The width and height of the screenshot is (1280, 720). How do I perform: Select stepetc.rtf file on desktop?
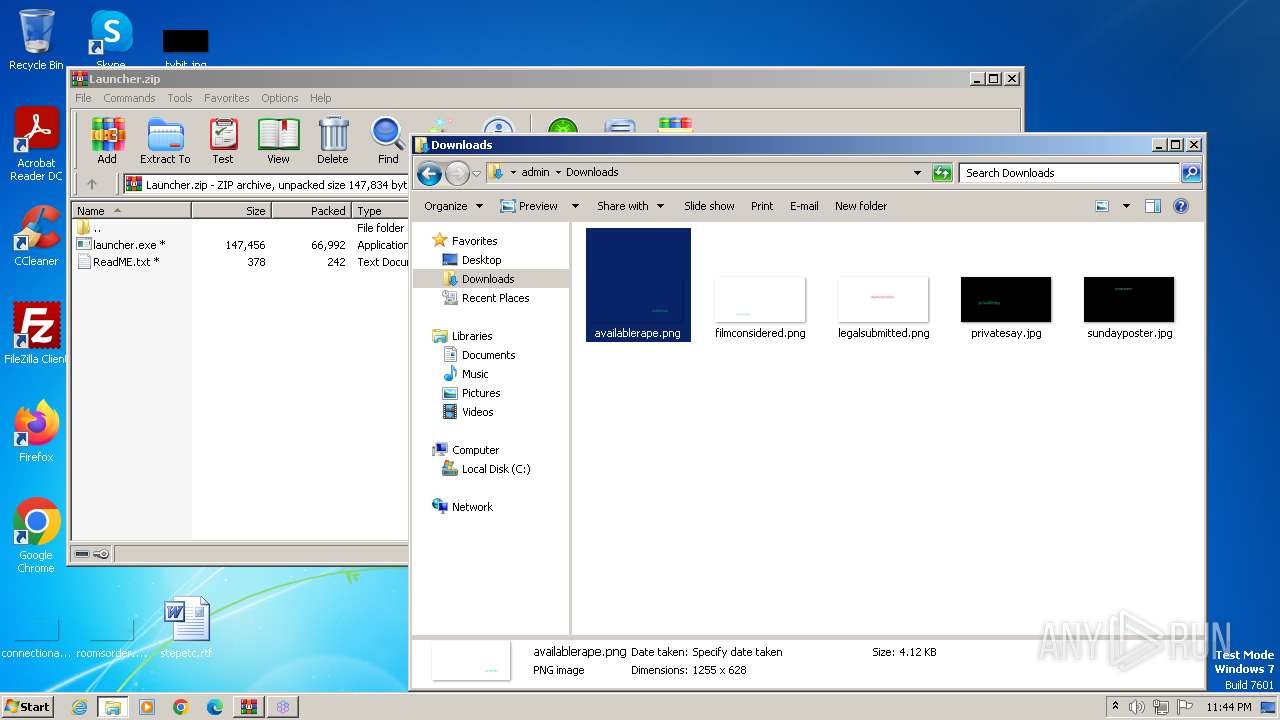tap(186, 628)
